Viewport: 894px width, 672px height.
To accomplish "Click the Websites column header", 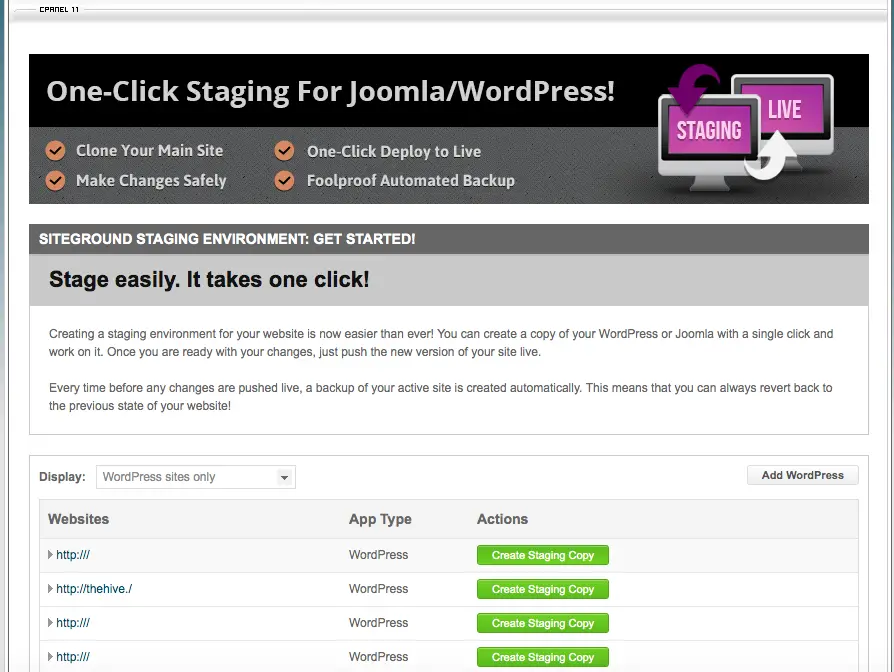I will [79, 519].
